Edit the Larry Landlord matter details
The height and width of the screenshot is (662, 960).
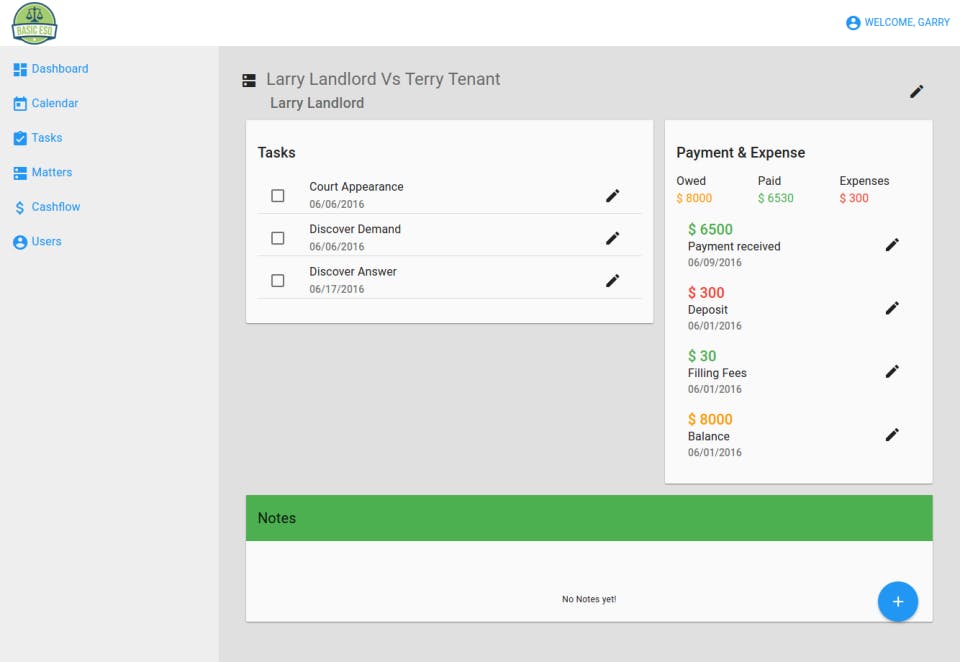click(916, 92)
